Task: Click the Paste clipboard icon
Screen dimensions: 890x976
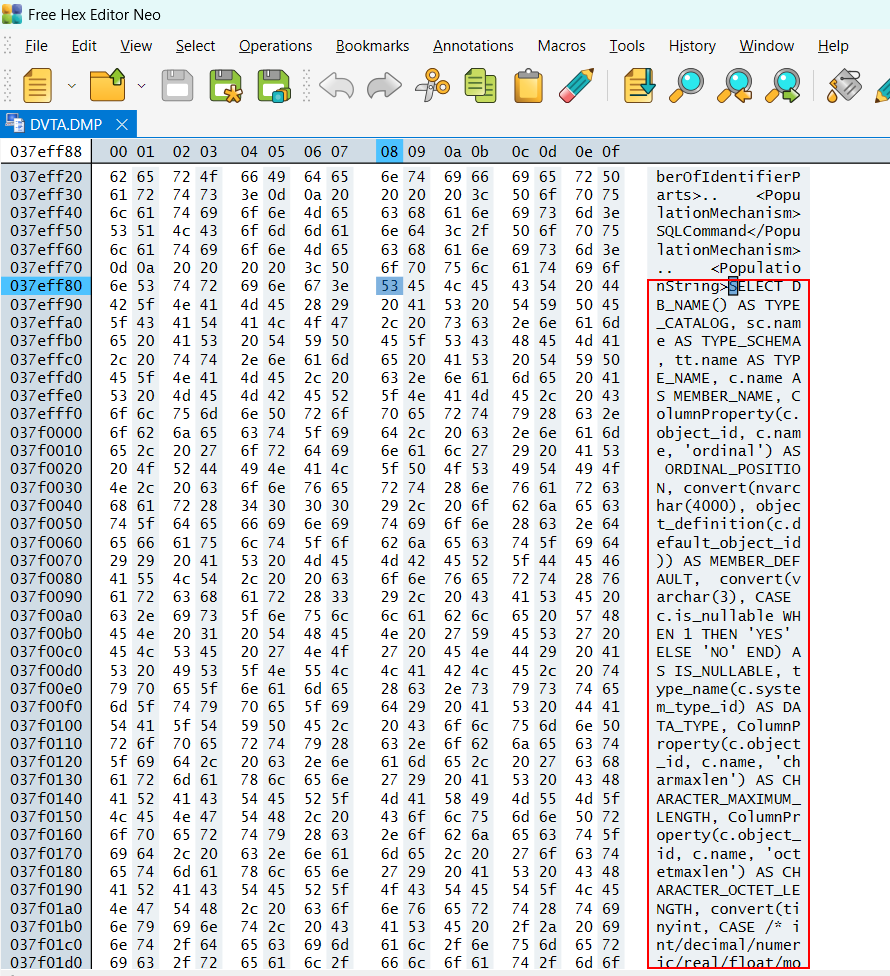Action: pyautogui.click(x=528, y=85)
